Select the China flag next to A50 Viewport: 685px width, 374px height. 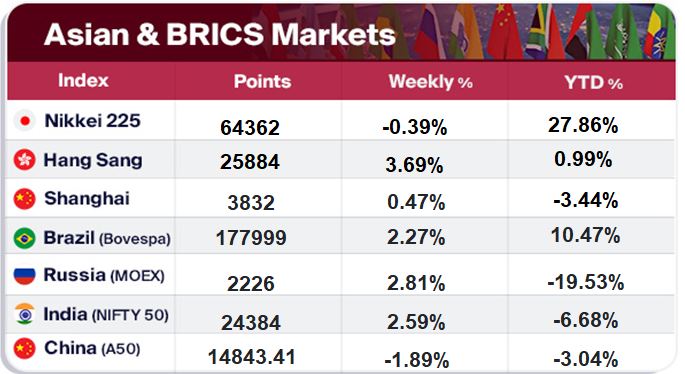pos(24,348)
